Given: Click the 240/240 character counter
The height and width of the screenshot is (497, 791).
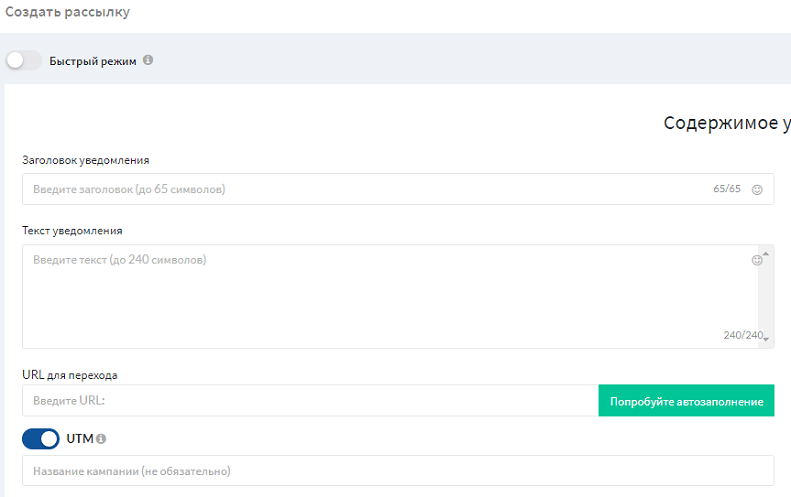Looking at the screenshot, I should [743, 335].
